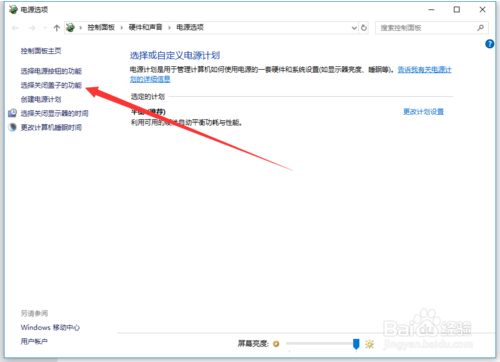
Task: Click the 电源选项 title bar icon
Action: point(13,10)
